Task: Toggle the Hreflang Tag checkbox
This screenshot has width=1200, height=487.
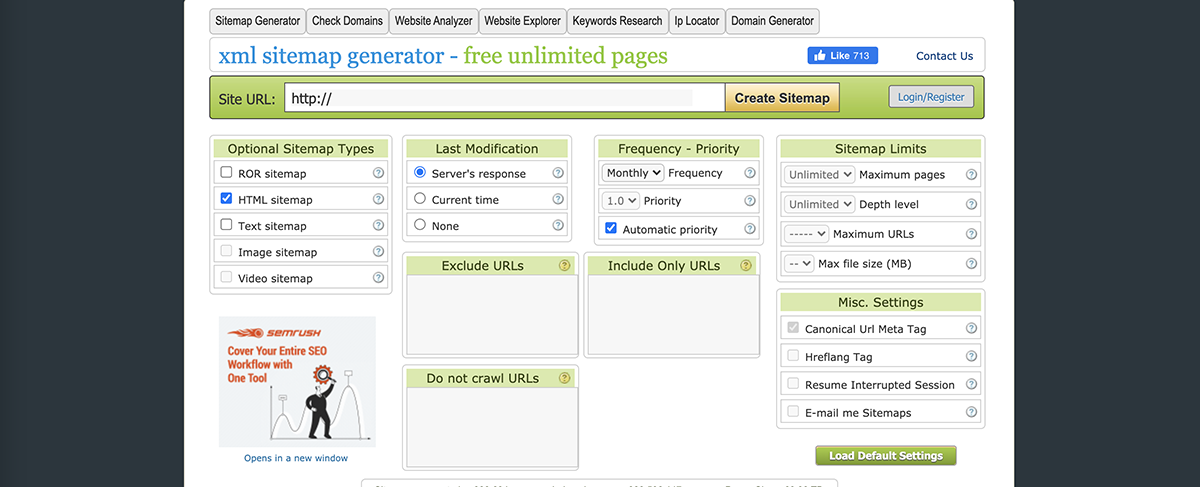Action: click(793, 355)
